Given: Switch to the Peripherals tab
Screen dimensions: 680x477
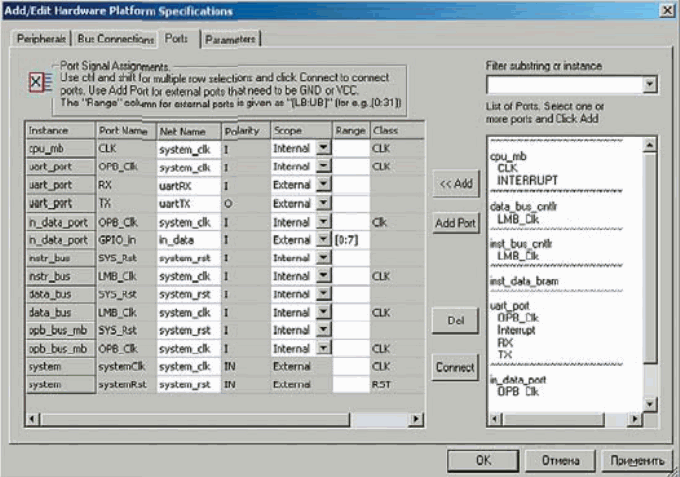Looking at the screenshot, I should (41, 39).
